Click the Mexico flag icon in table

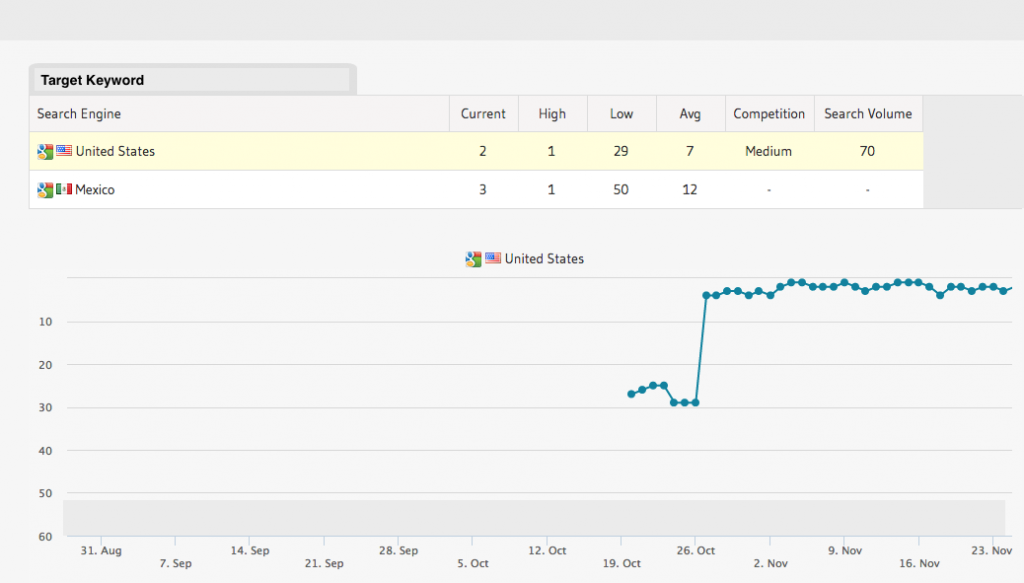pyautogui.click(x=64, y=189)
